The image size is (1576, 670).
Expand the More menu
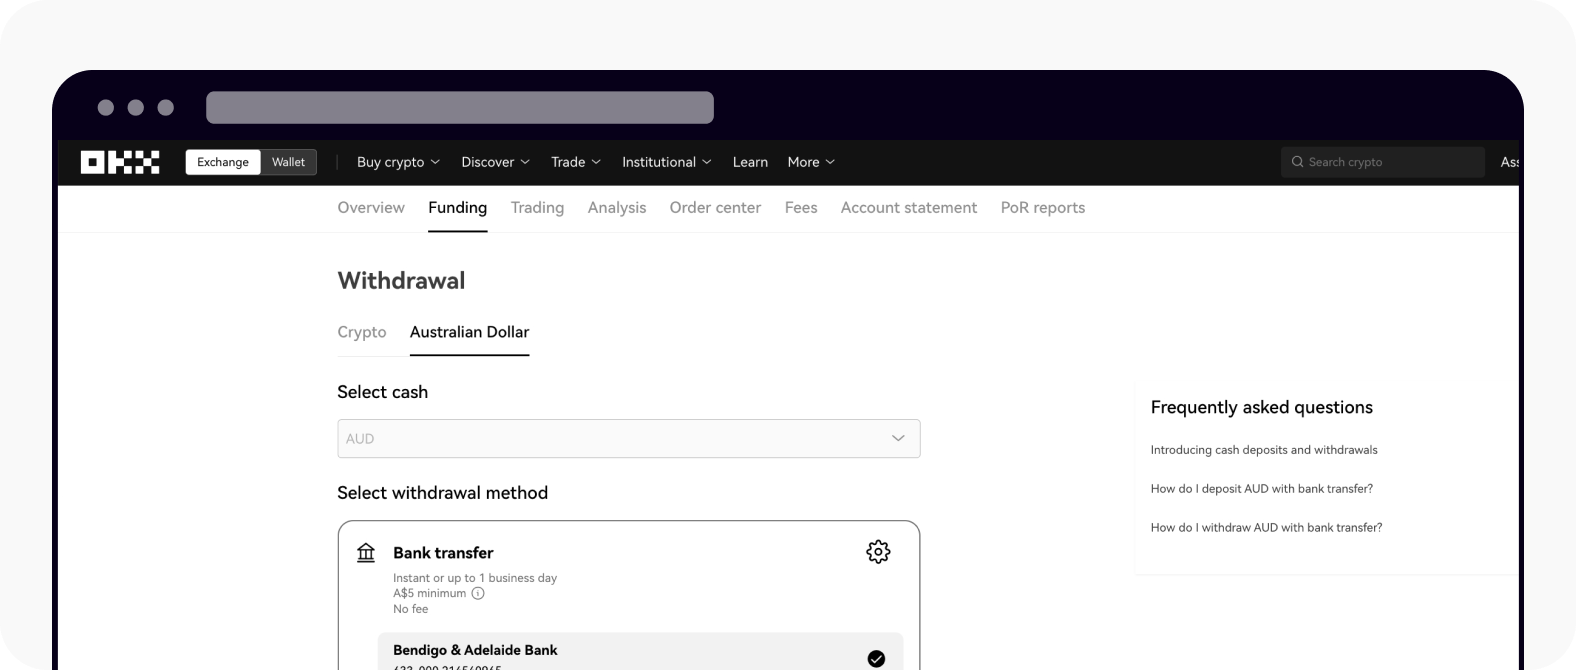point(810,162)
